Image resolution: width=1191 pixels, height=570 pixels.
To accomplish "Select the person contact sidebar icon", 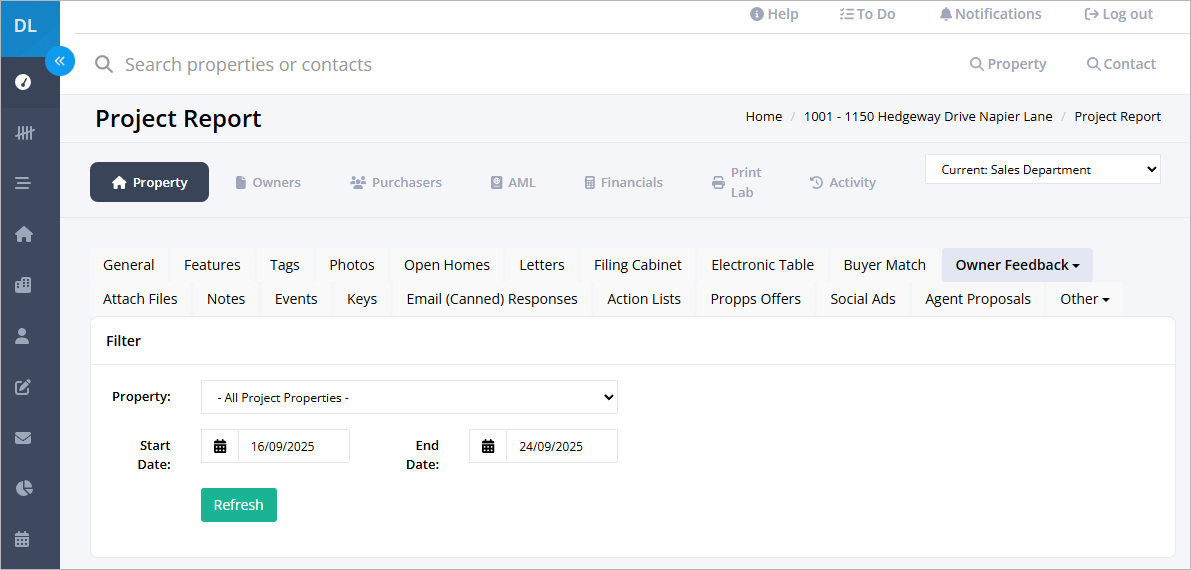I will (23, 336).
